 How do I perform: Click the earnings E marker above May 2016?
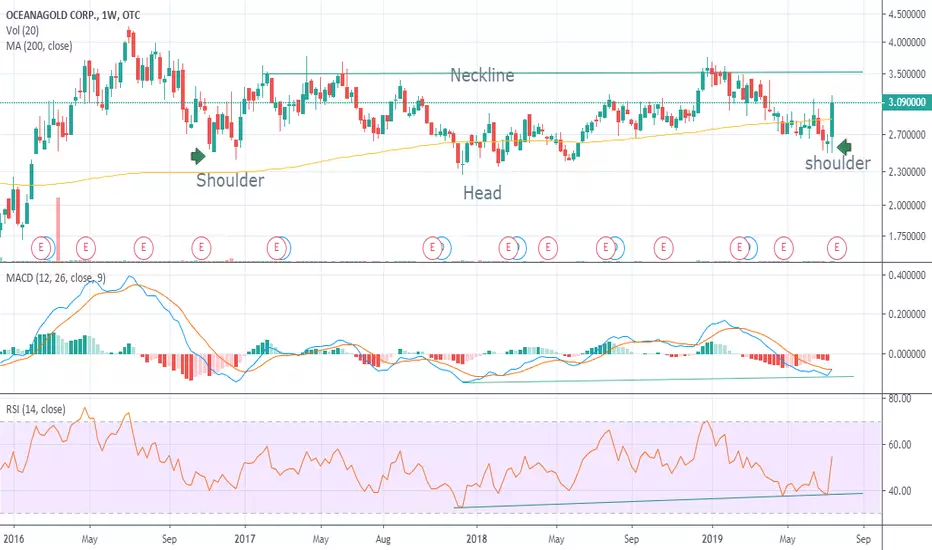[x=86, y=247]
